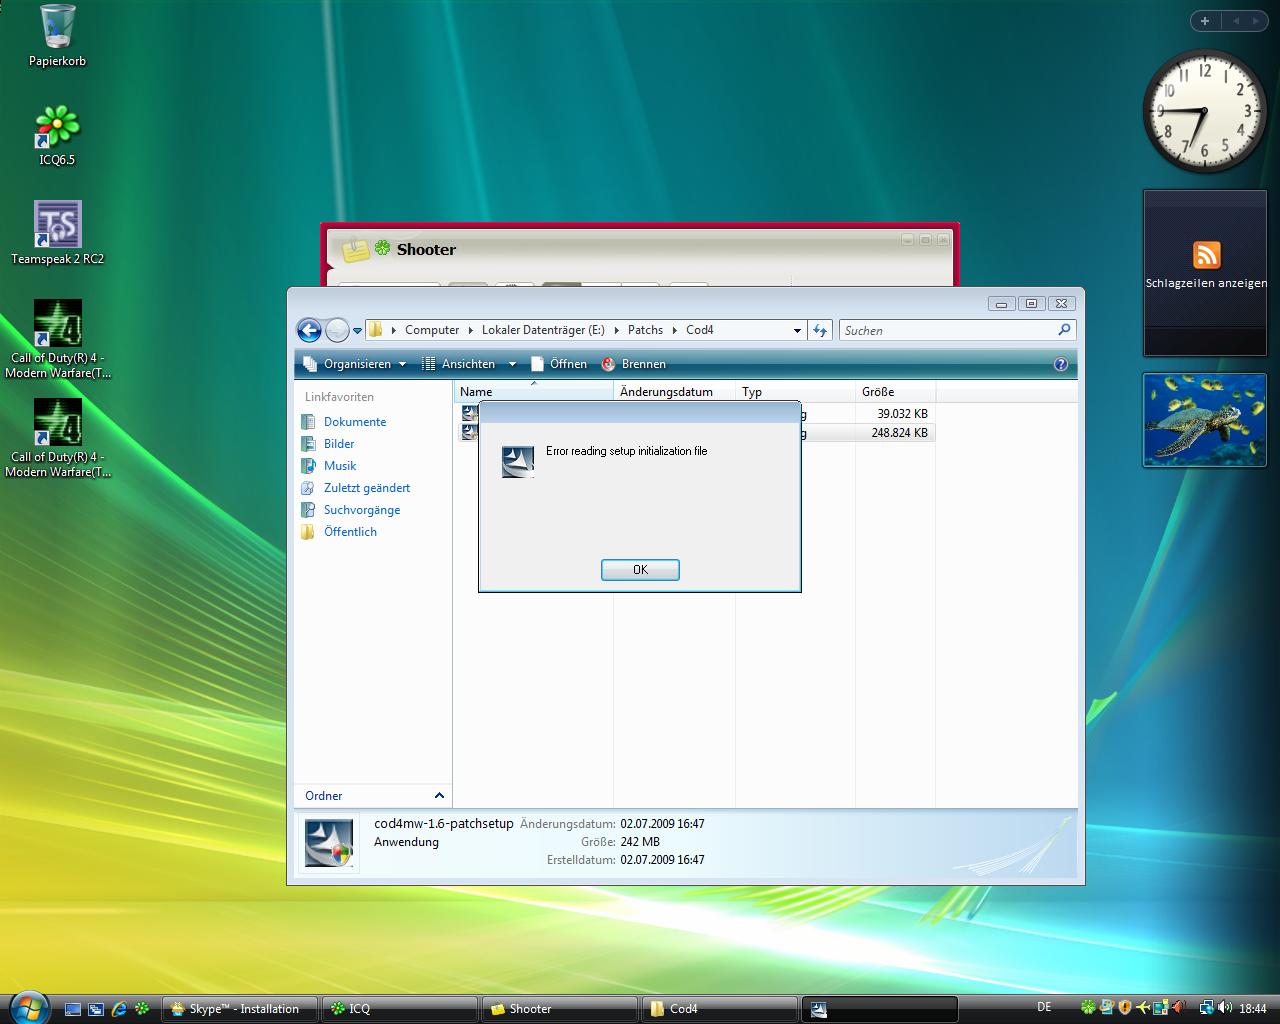Select the first Call of Duty 4 shortcut

pos(57,340)
